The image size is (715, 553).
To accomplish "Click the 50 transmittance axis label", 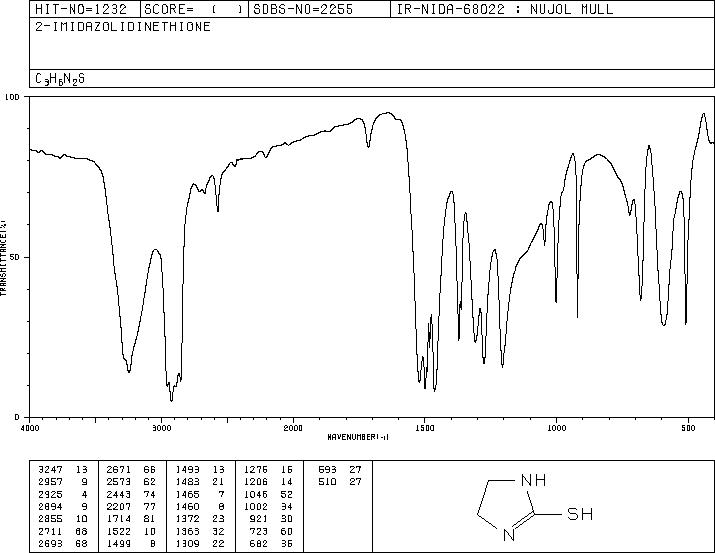I will click(x=15, y=257).
